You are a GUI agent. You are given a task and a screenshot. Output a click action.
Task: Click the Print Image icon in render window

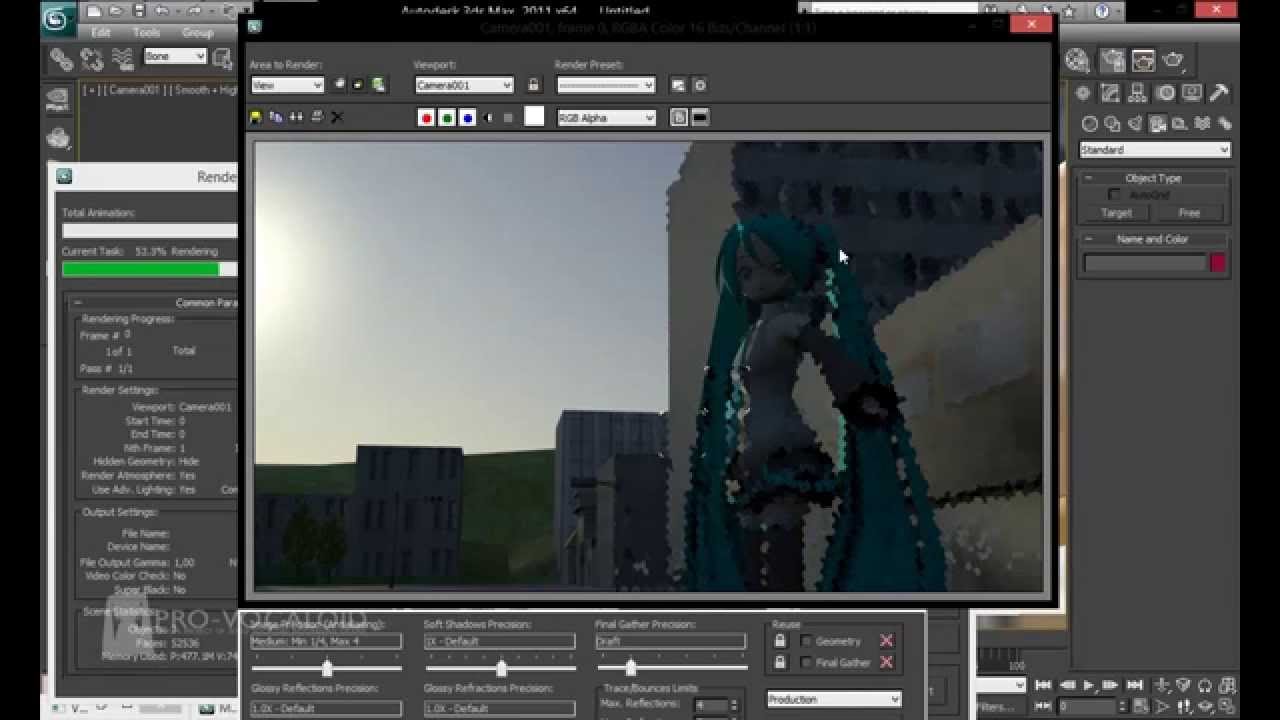tap(317, 117)
